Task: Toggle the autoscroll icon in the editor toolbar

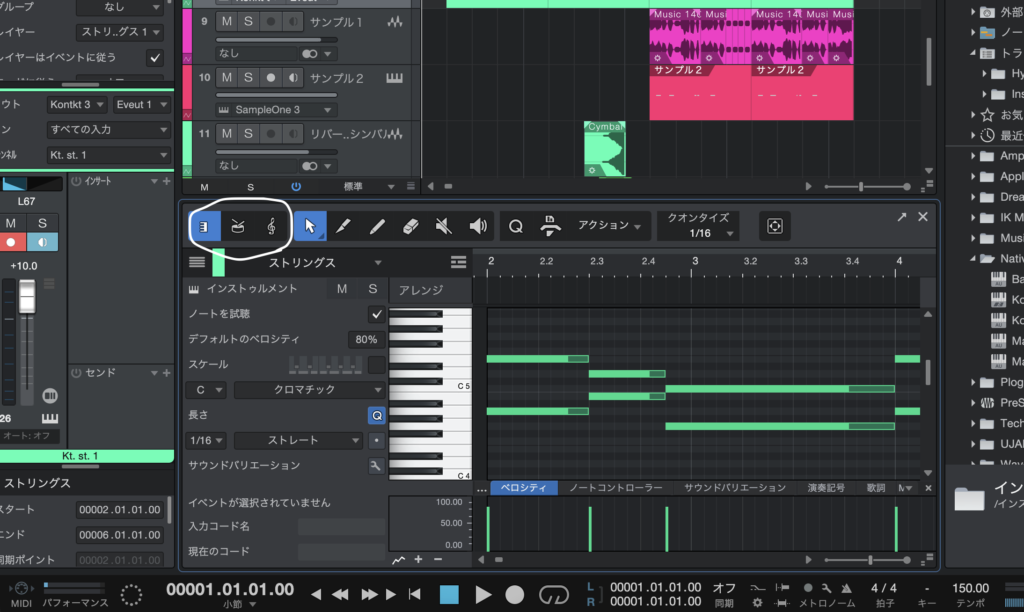Action: coord(773,226)
